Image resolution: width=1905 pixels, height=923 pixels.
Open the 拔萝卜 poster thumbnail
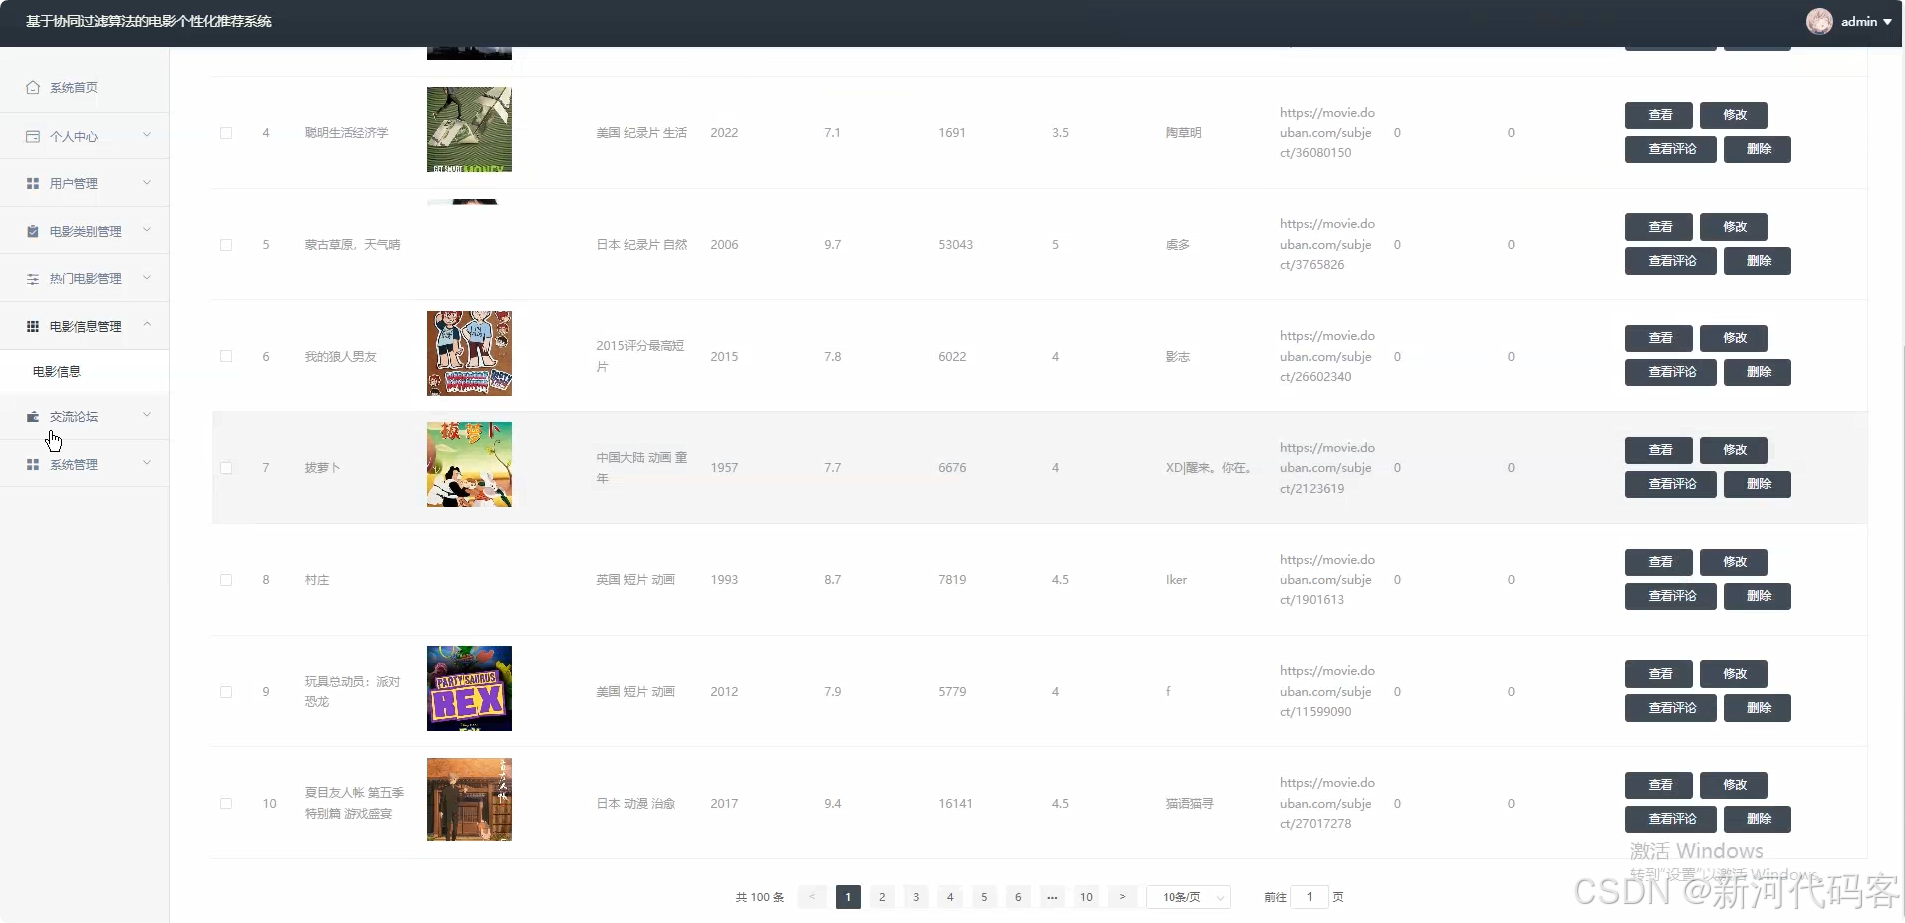(x=469, y=464)
